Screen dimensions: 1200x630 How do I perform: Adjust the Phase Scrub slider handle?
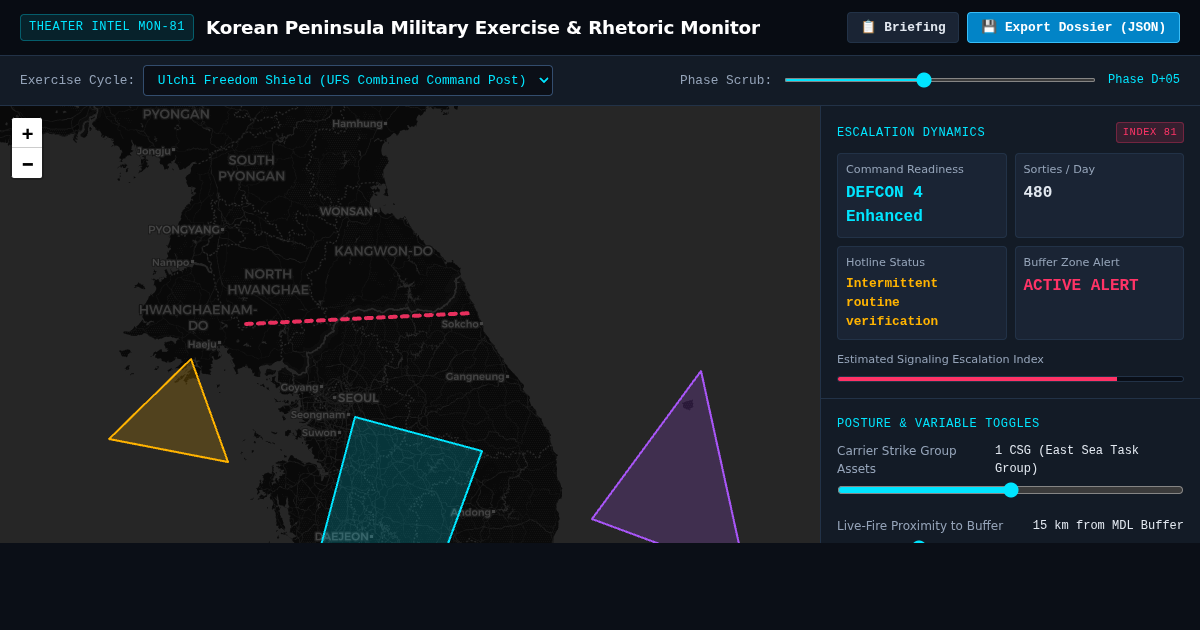[924, 80]
